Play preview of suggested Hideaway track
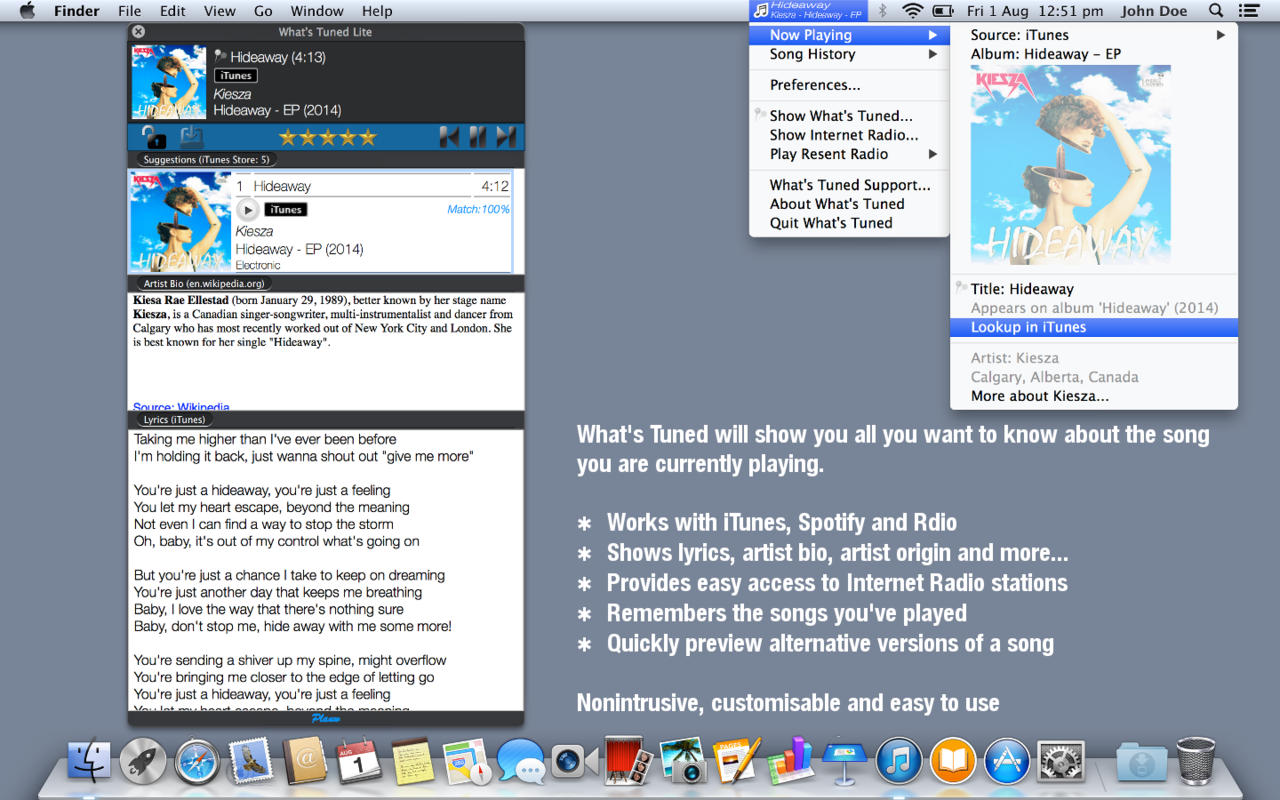The width and height of the screenshot is (1280, 800). (247, 210)
